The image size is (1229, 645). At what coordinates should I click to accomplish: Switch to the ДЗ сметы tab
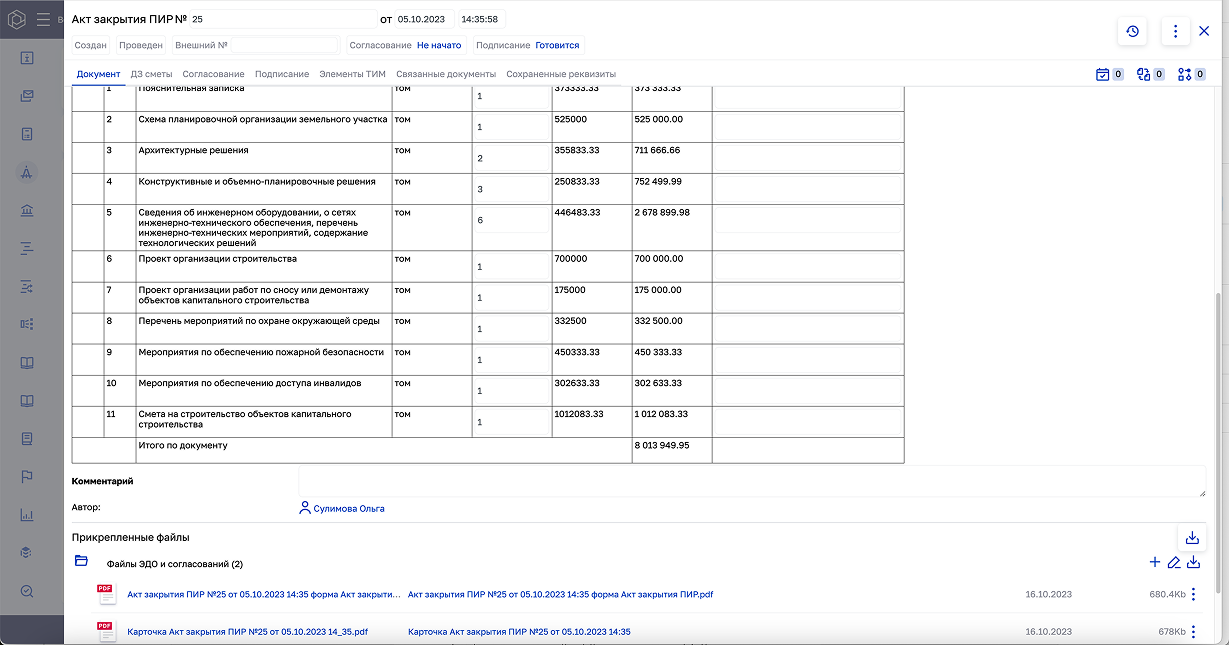(151, 74)
